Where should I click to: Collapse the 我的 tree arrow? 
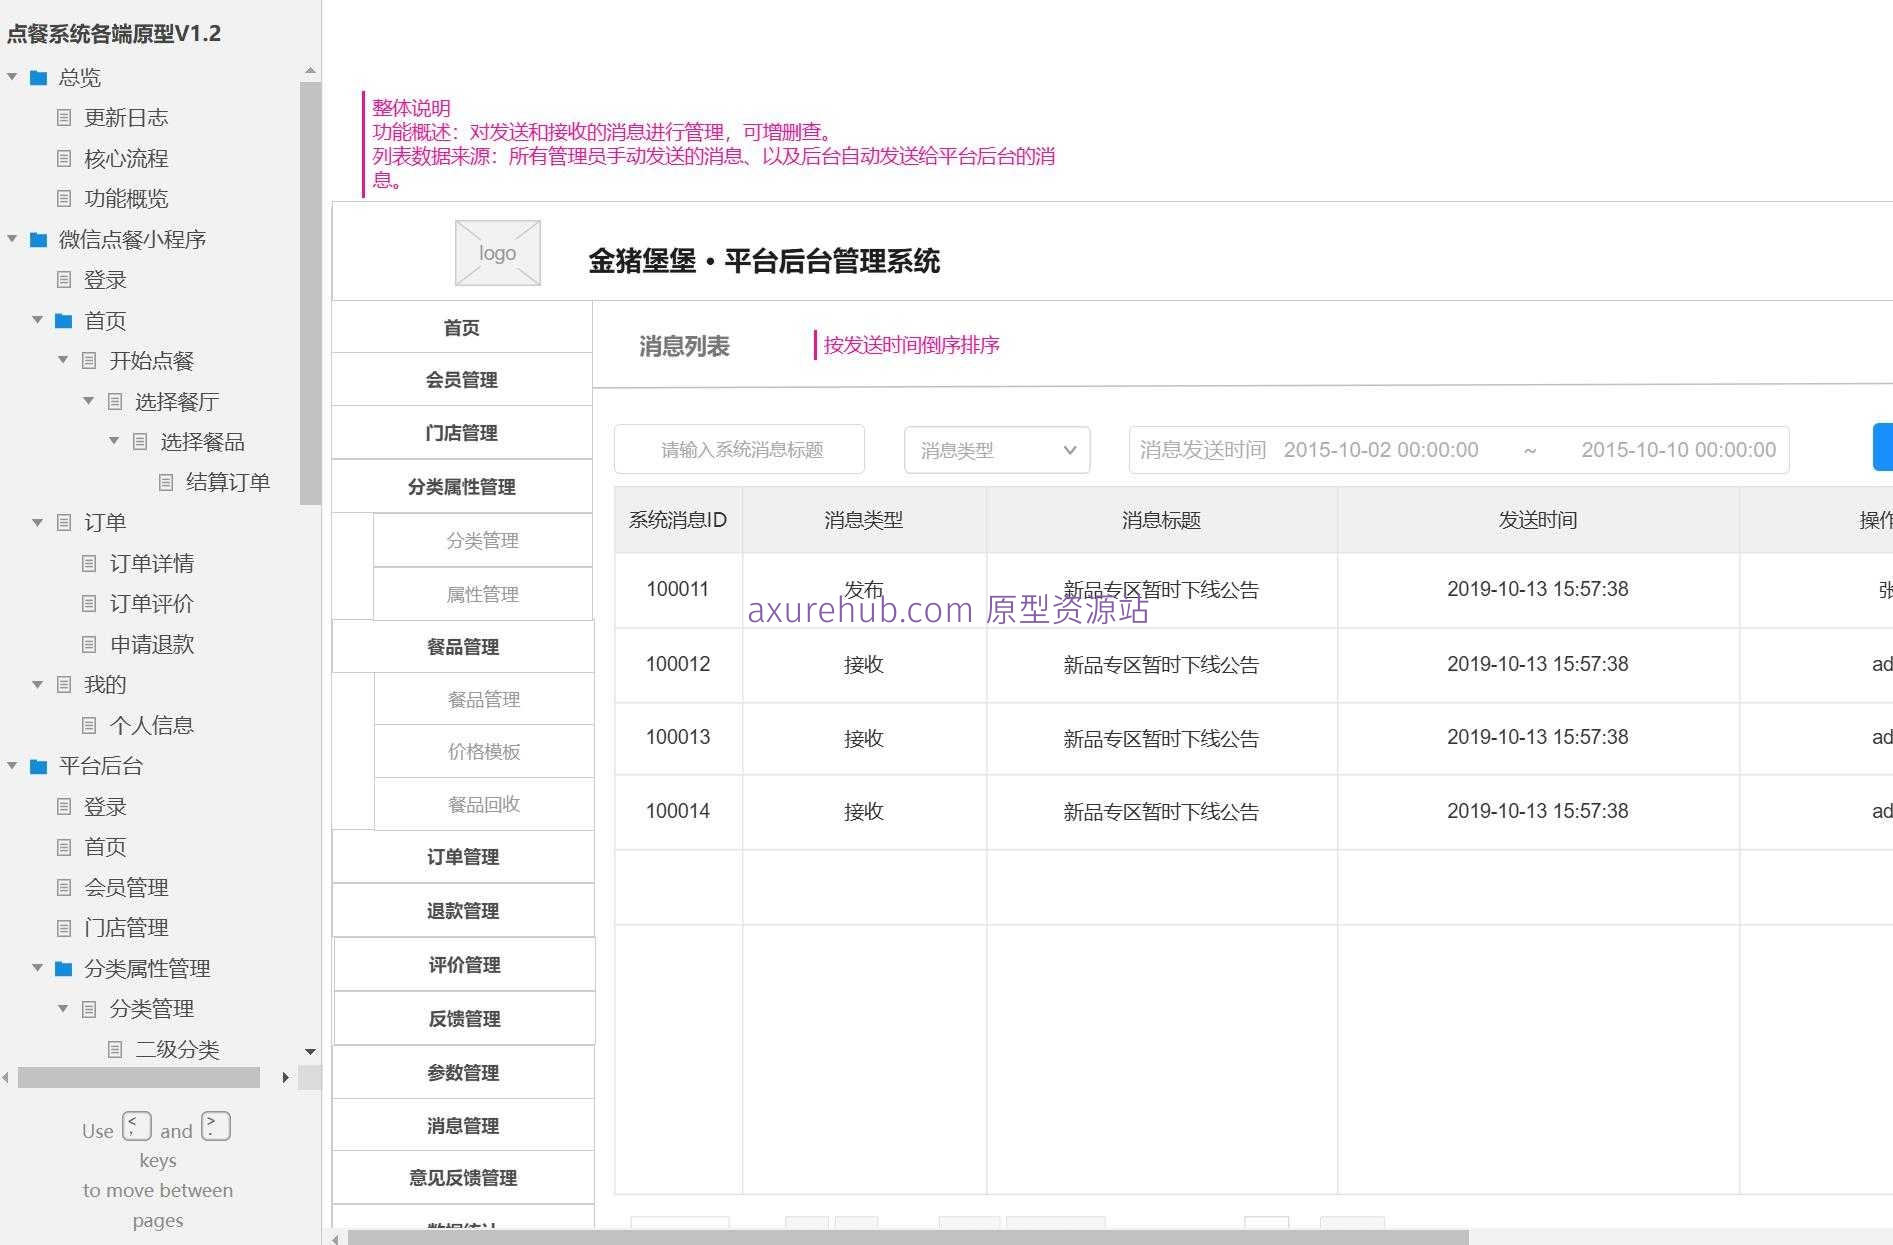[x=38, y=684]
